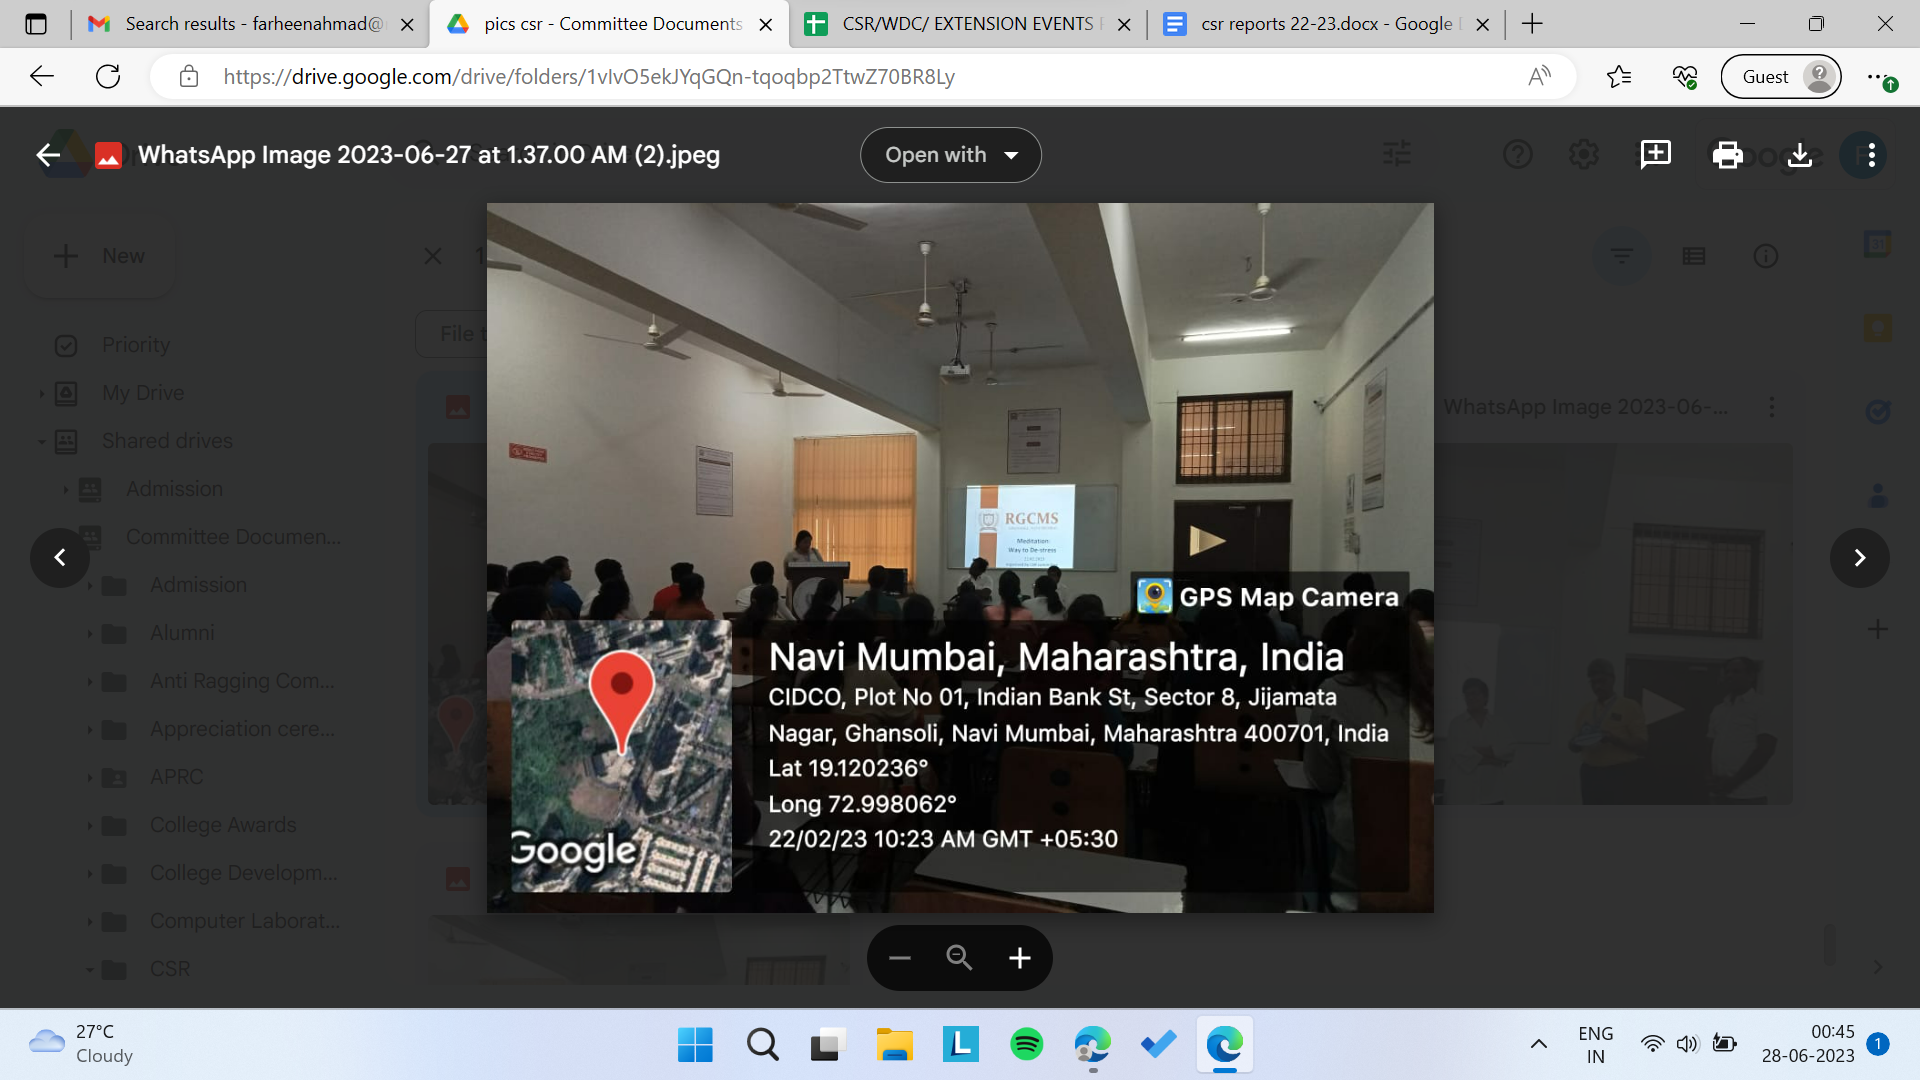Open the Computer Laborat... folder
This screenshot has width=1920, height=1080.
[245, 921]
